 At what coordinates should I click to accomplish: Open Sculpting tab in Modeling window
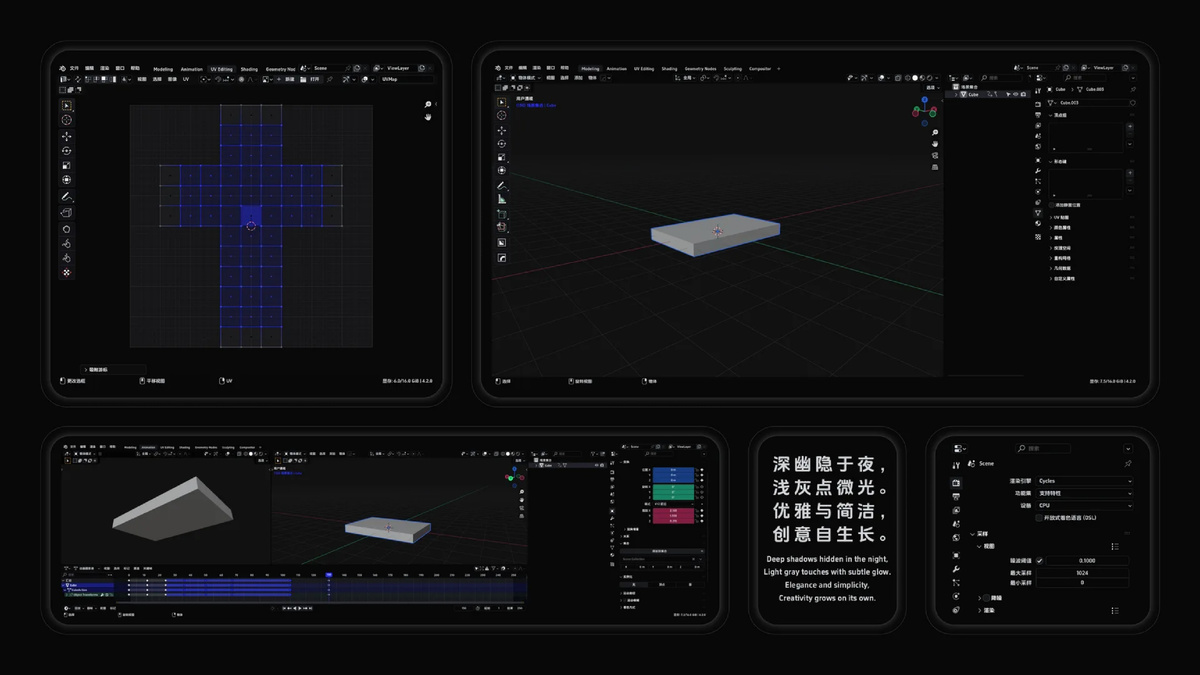pos(733,69)
